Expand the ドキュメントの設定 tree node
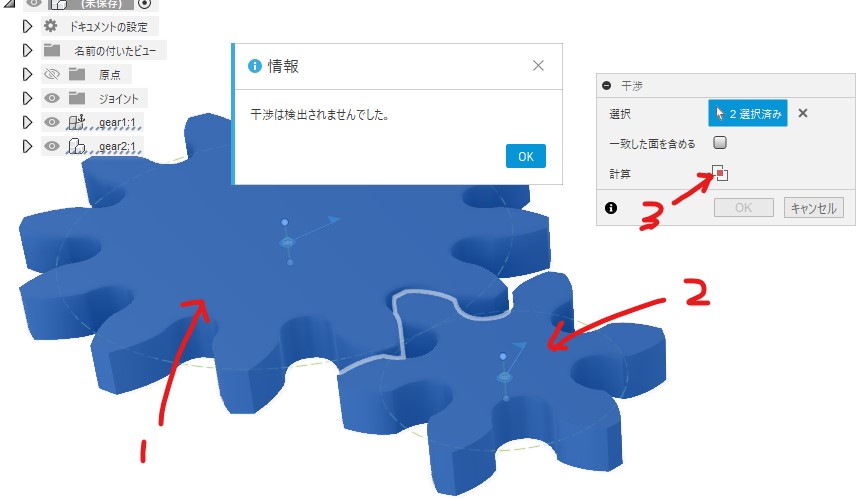 pyautogui.click(x=27, y=26)
